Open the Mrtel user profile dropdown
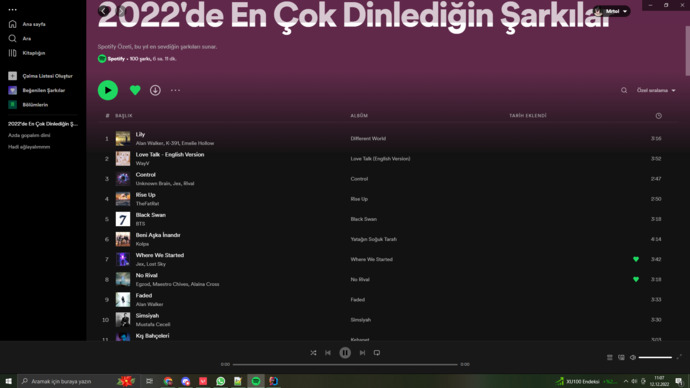Screen dimensions: 690x388 coord(611,11)
